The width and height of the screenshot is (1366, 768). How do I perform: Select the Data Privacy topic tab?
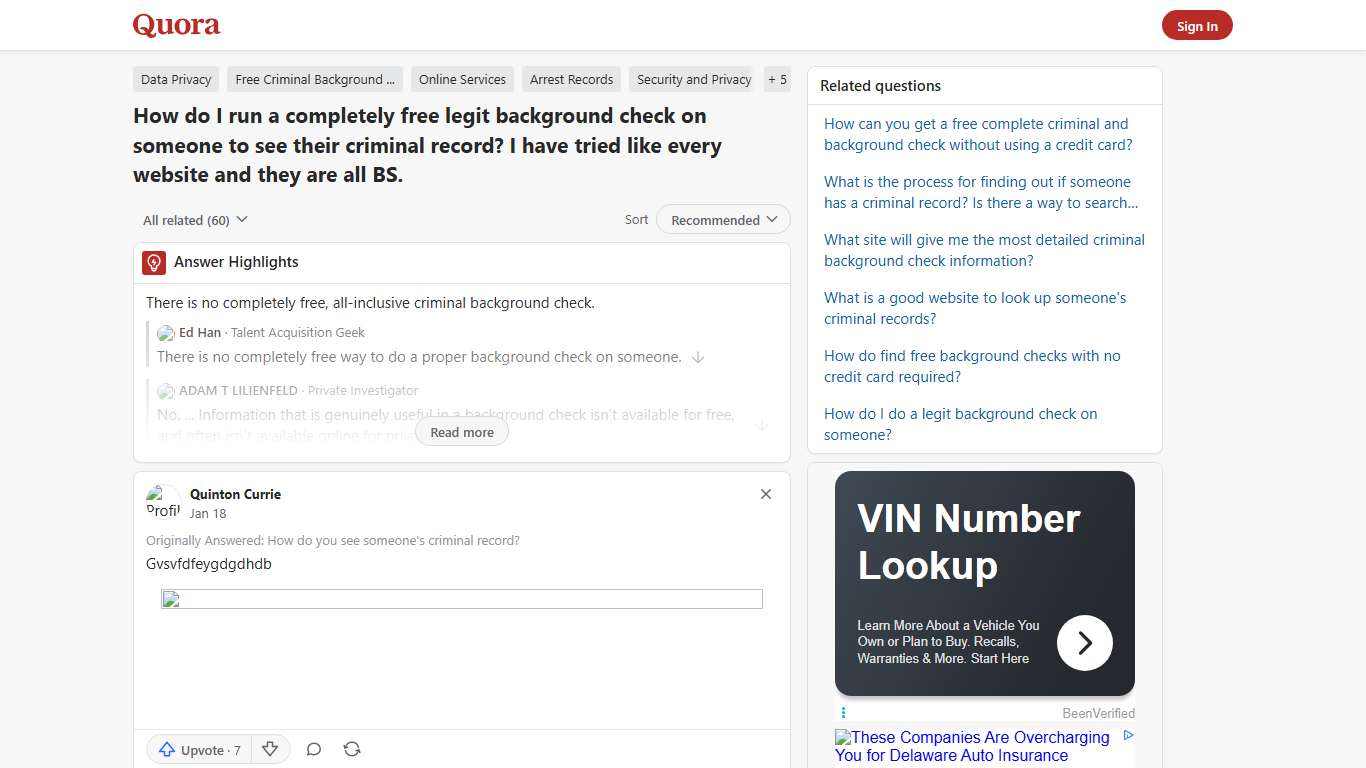pos(176,79)
